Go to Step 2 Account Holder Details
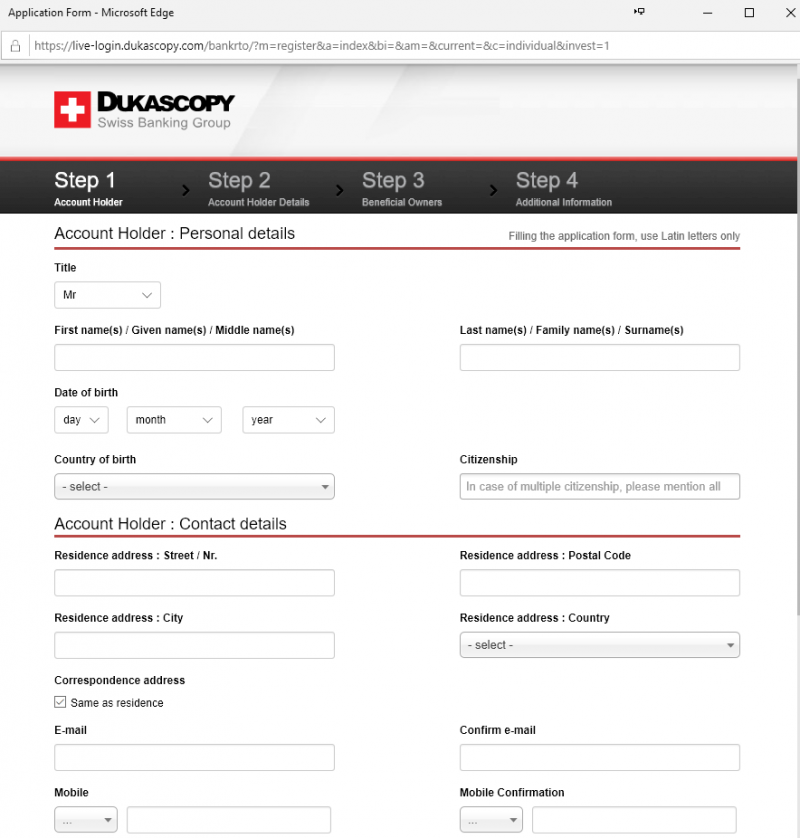 click(259, 188)
